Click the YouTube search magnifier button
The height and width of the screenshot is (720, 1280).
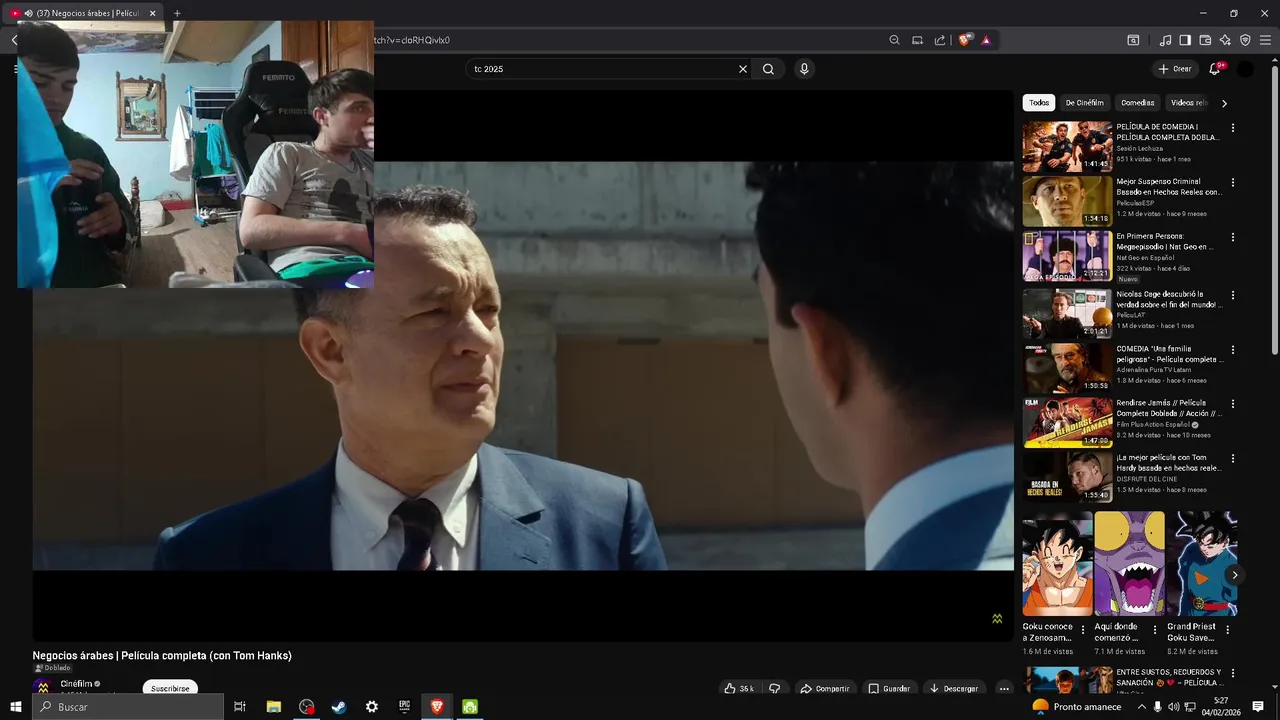[768, 69]
